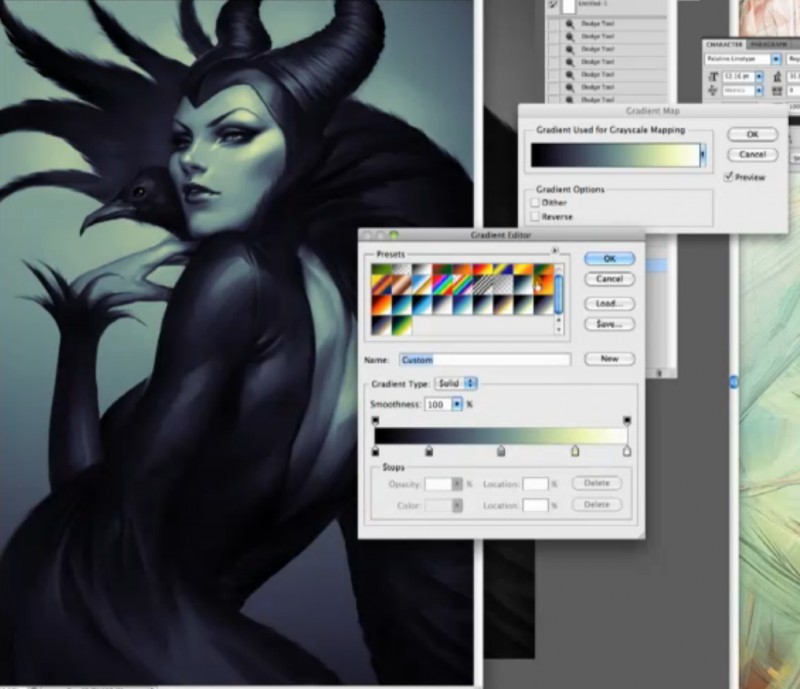Screen dimensions: 800x689
Task: Select the gray-teal middle color stop
Action: point(501,451)
